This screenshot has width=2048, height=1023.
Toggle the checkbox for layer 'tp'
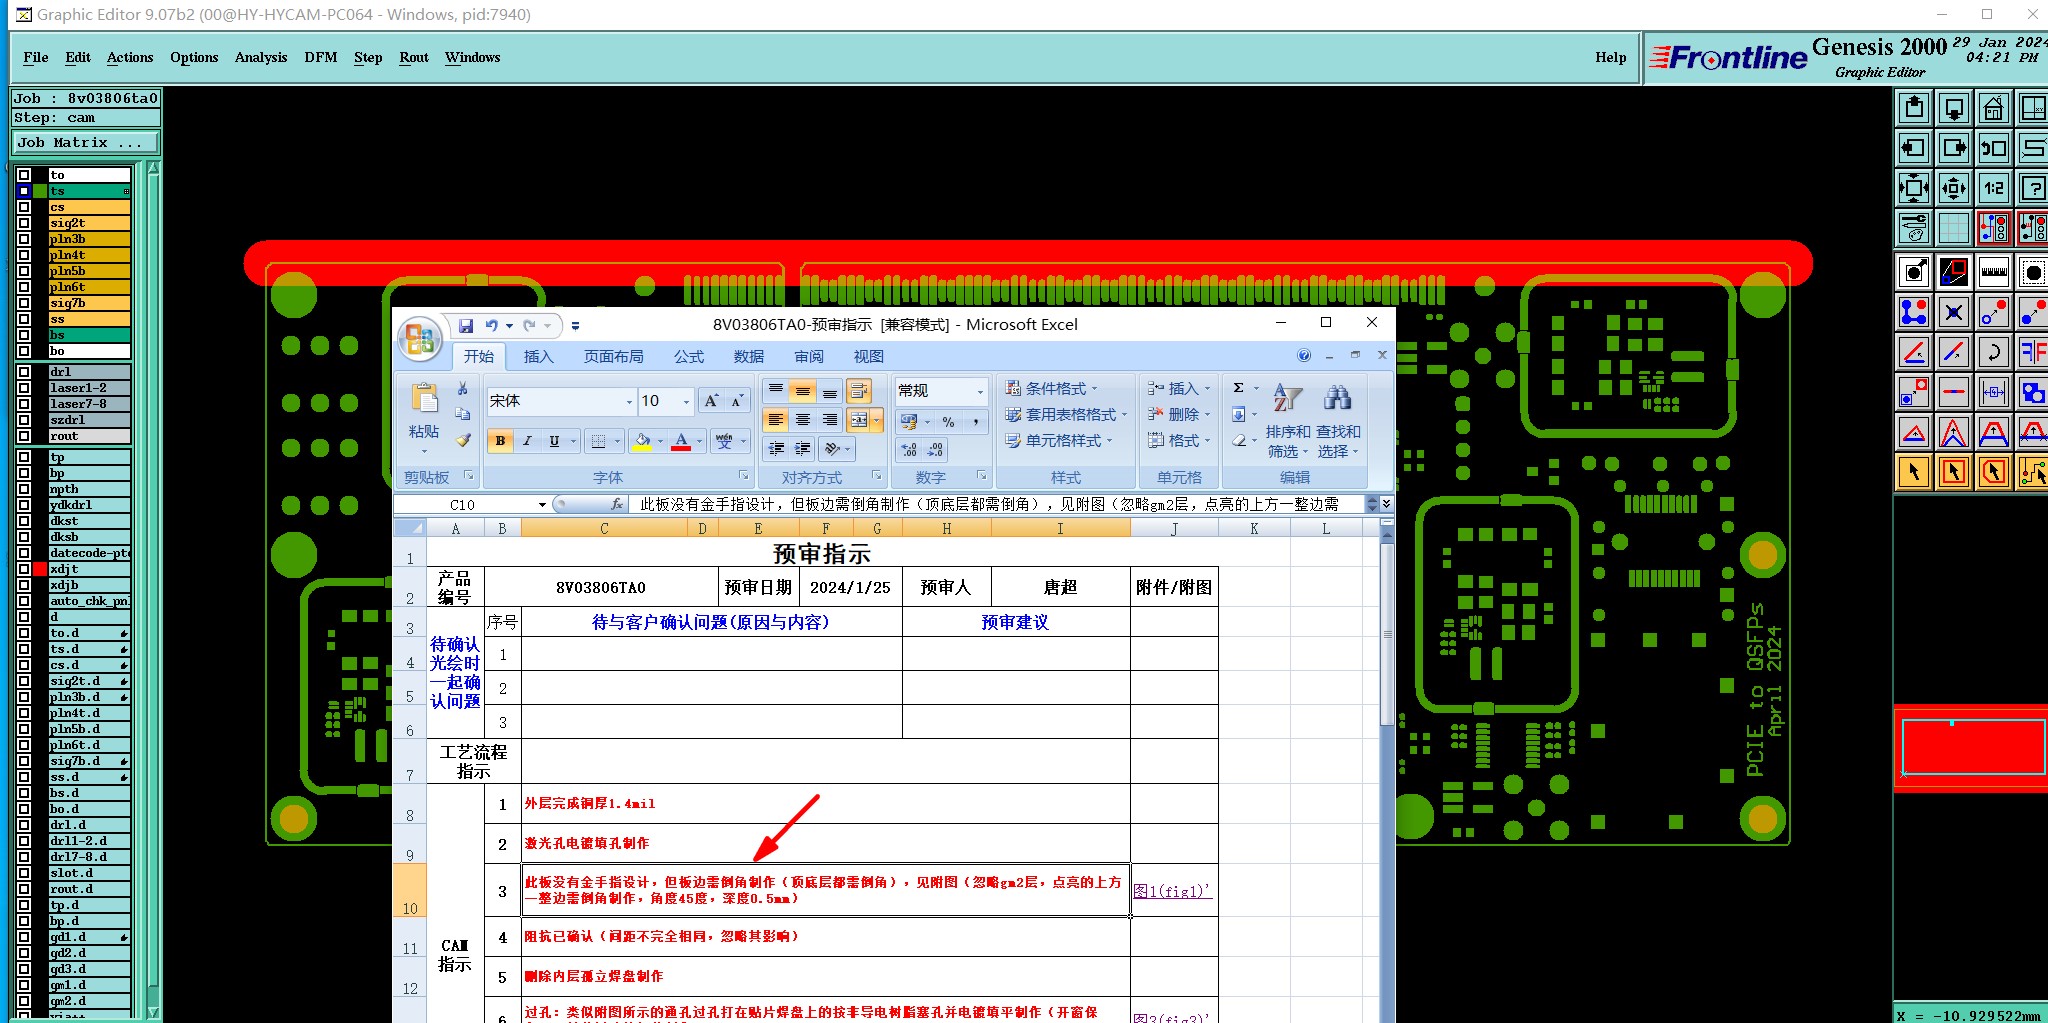coord(24,457)
